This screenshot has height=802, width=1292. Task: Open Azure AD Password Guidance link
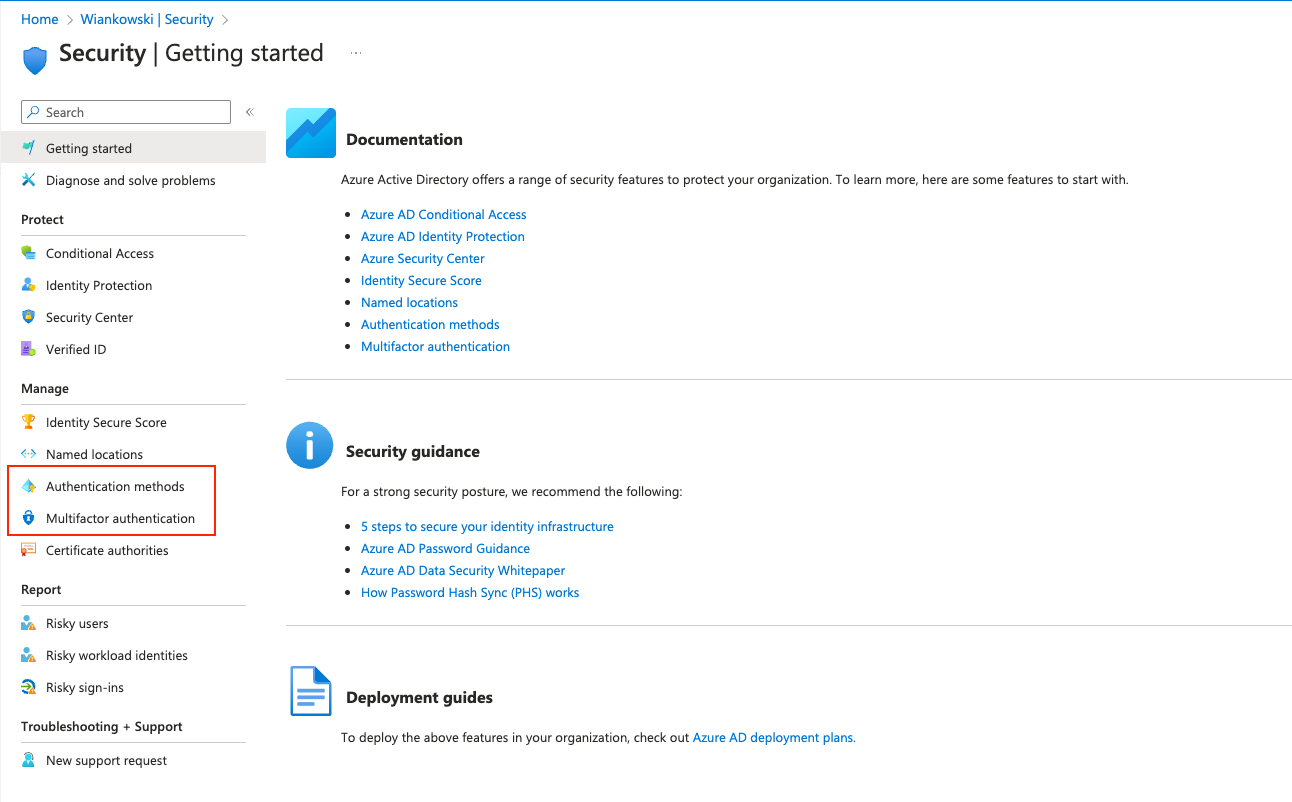click(x=445, y=548)
